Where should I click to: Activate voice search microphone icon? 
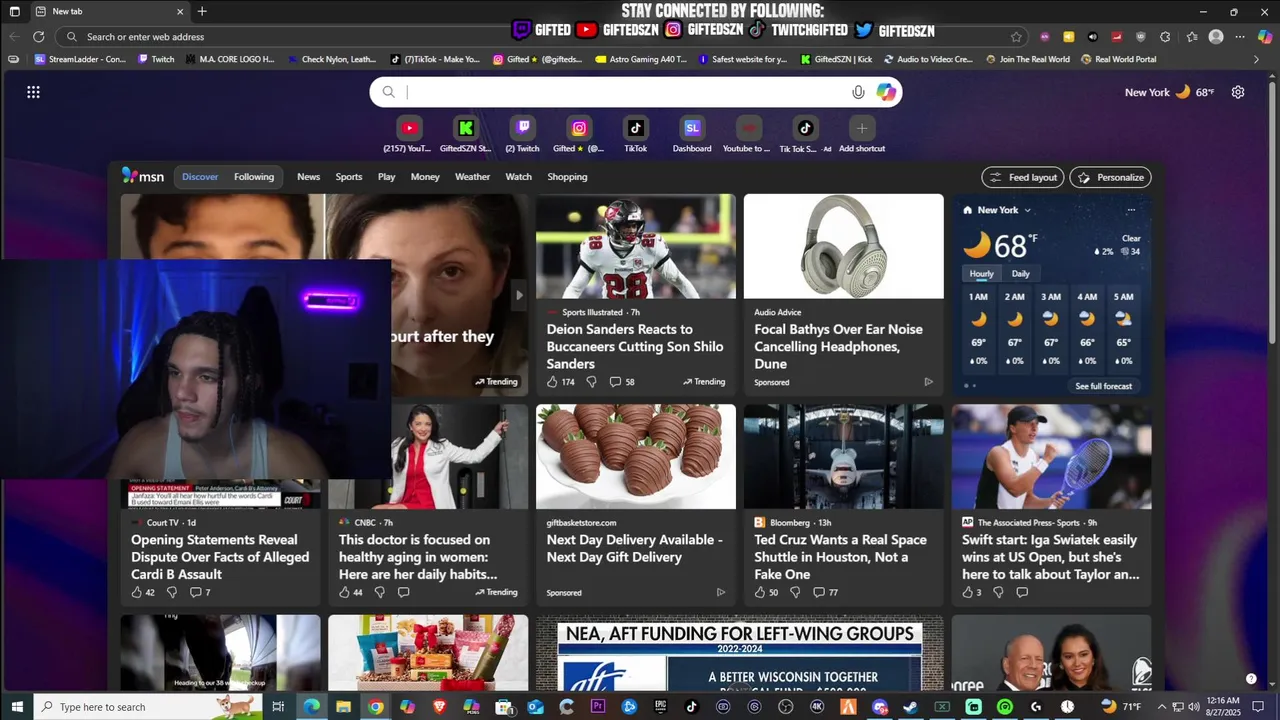pyautogui.click(x=858, y=92)
